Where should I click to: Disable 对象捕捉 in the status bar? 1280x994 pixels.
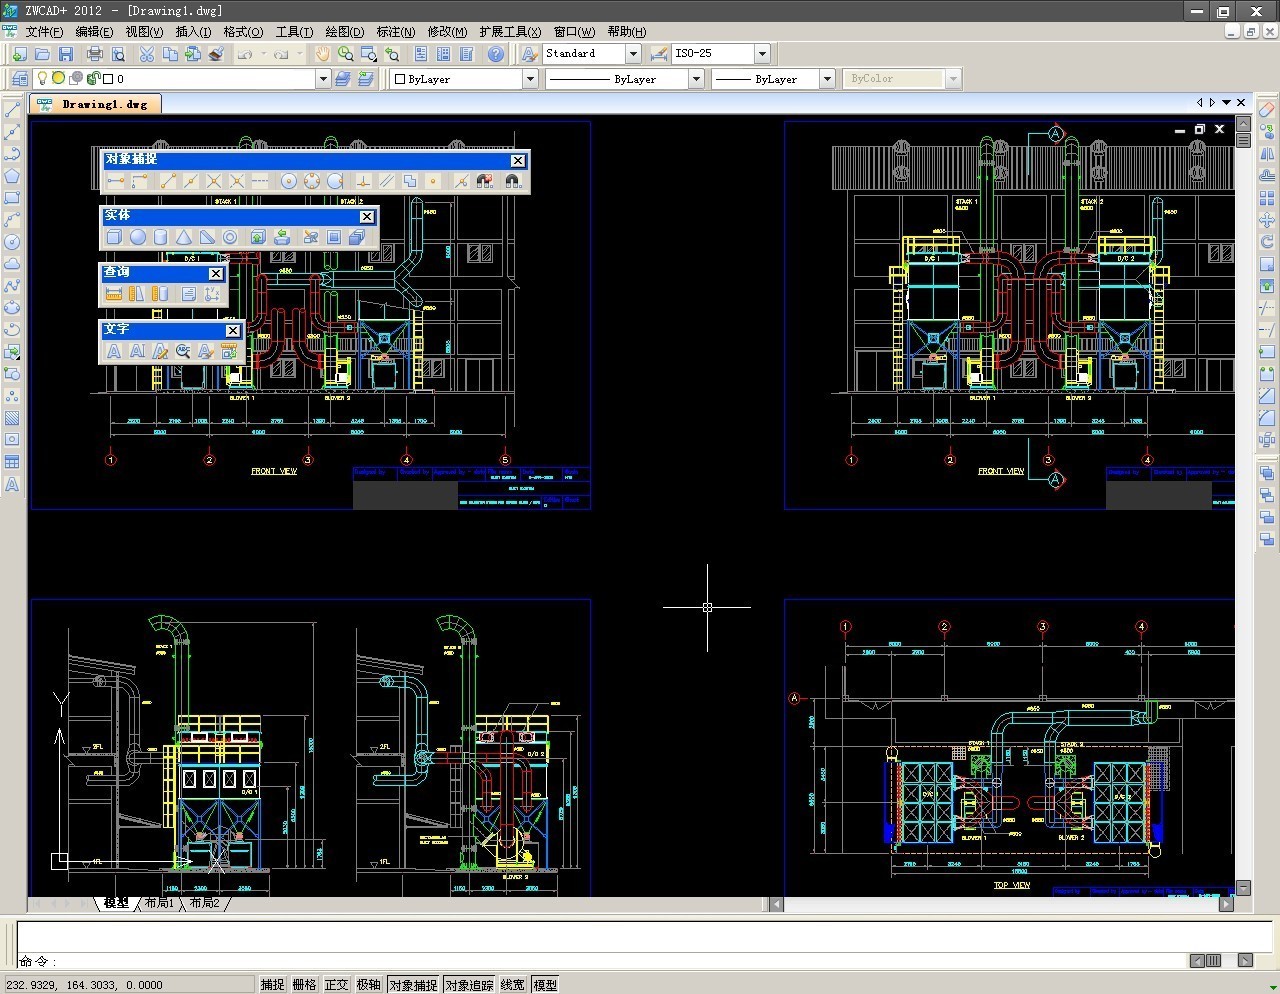click(413, 985)
